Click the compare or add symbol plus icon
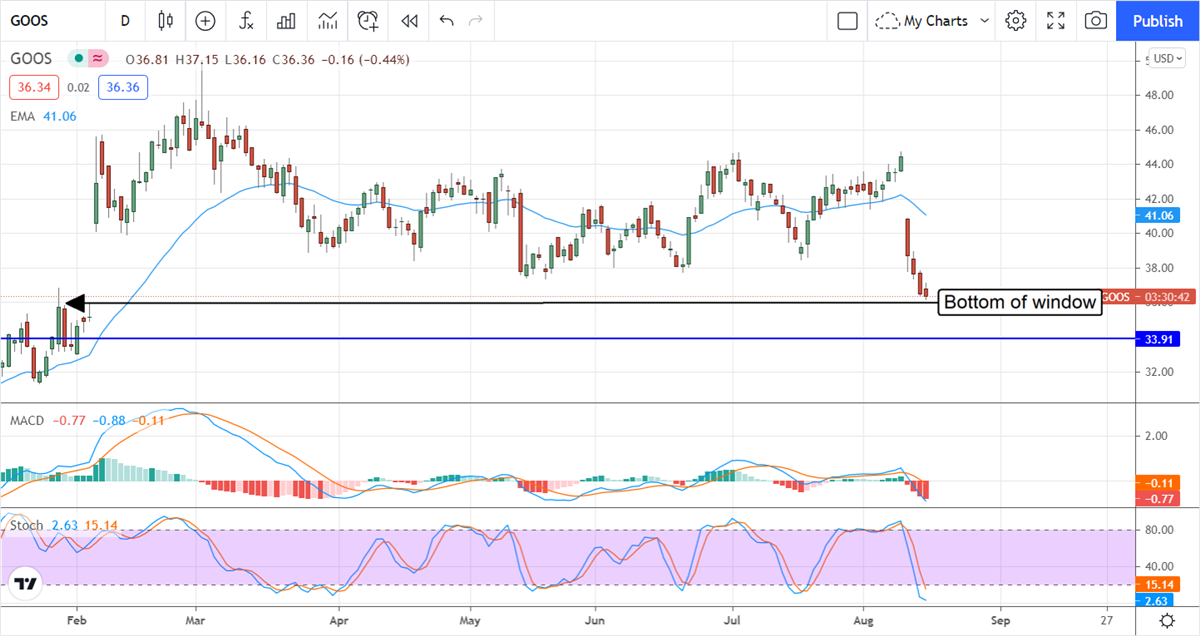 (205, 20)
